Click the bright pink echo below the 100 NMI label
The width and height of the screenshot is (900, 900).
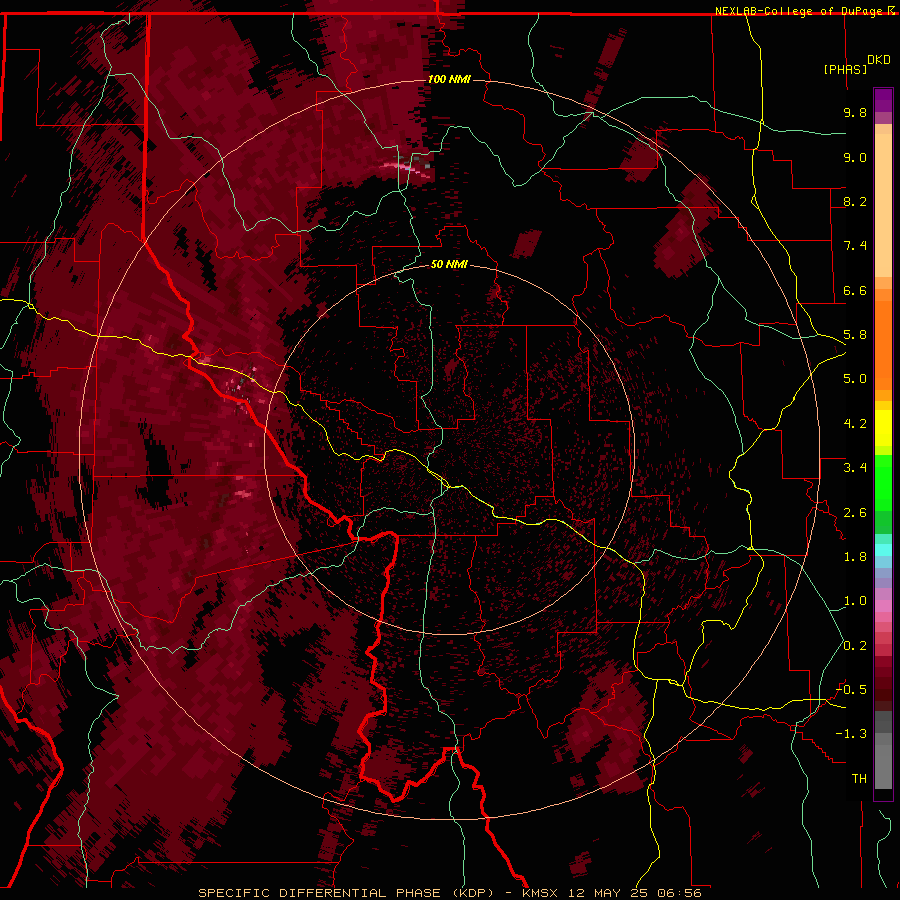click(x=406, y=168)
